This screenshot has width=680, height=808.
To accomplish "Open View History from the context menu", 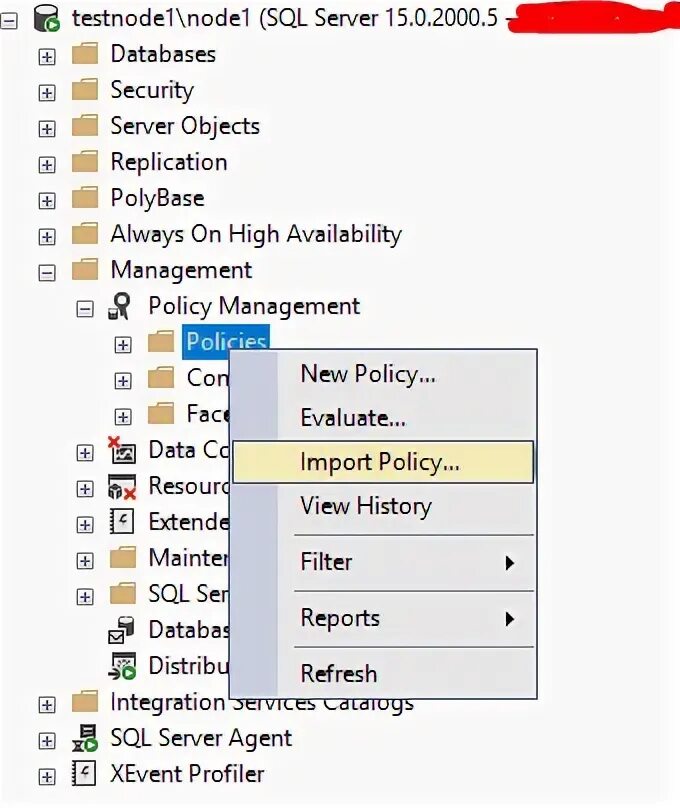I will (366, 506).
